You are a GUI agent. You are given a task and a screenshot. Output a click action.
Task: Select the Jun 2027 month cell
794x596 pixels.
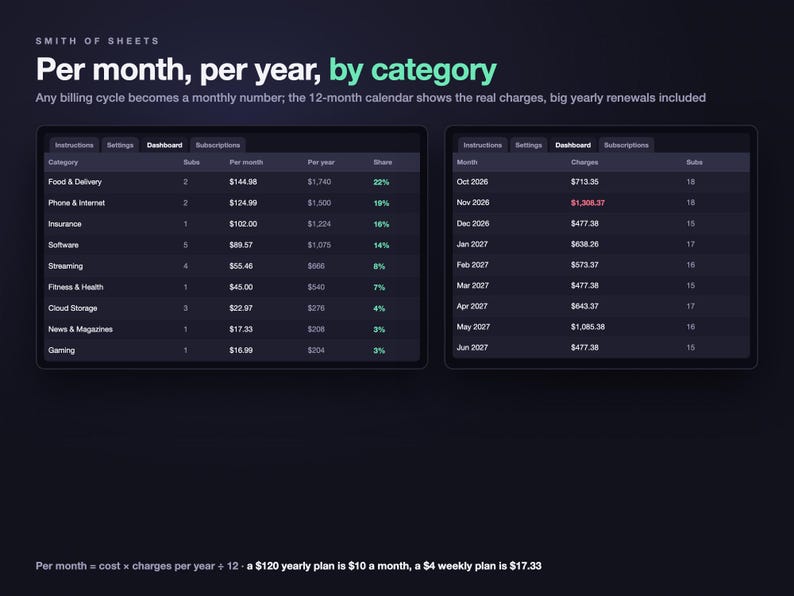472,348
